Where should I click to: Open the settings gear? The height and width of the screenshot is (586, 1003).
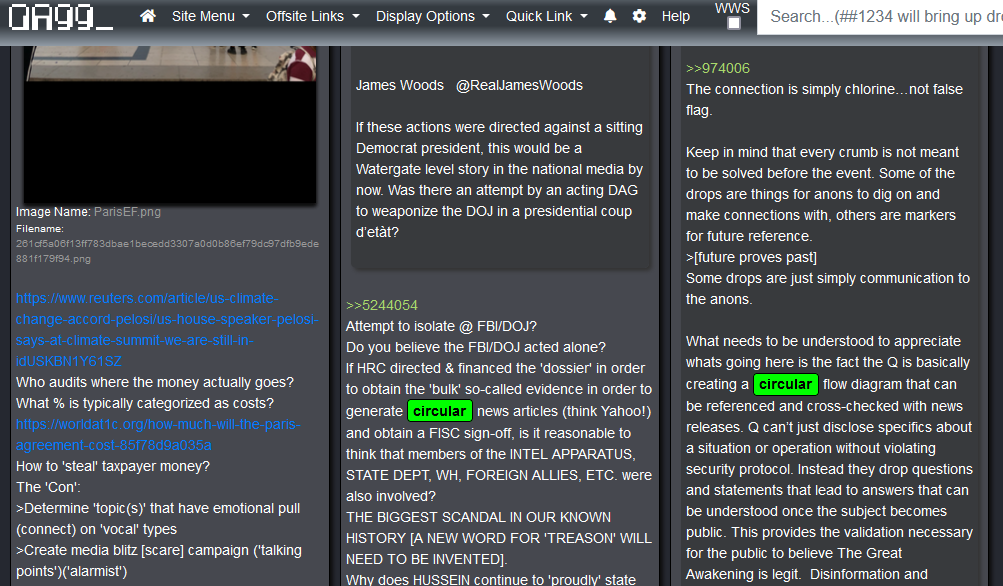tap(639, 16)
